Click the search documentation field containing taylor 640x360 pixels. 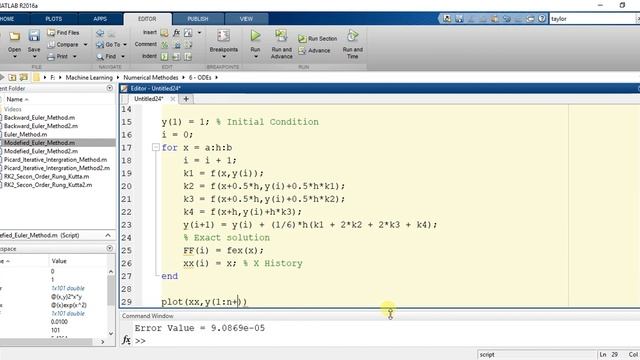pyautogui.click(x=593, y=19)
